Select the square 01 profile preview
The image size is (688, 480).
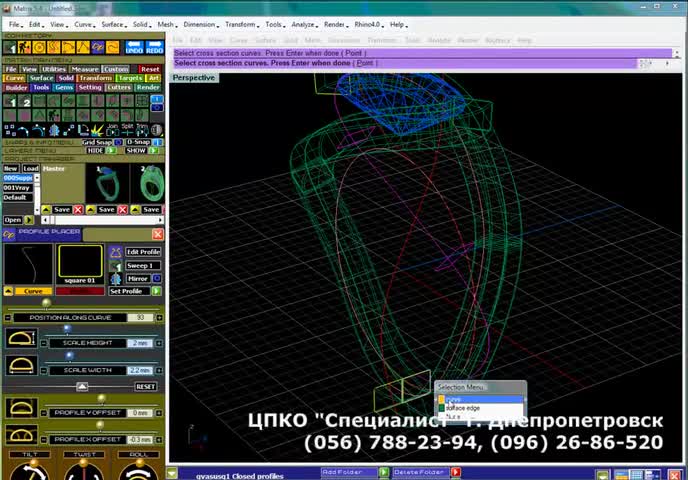80,261
